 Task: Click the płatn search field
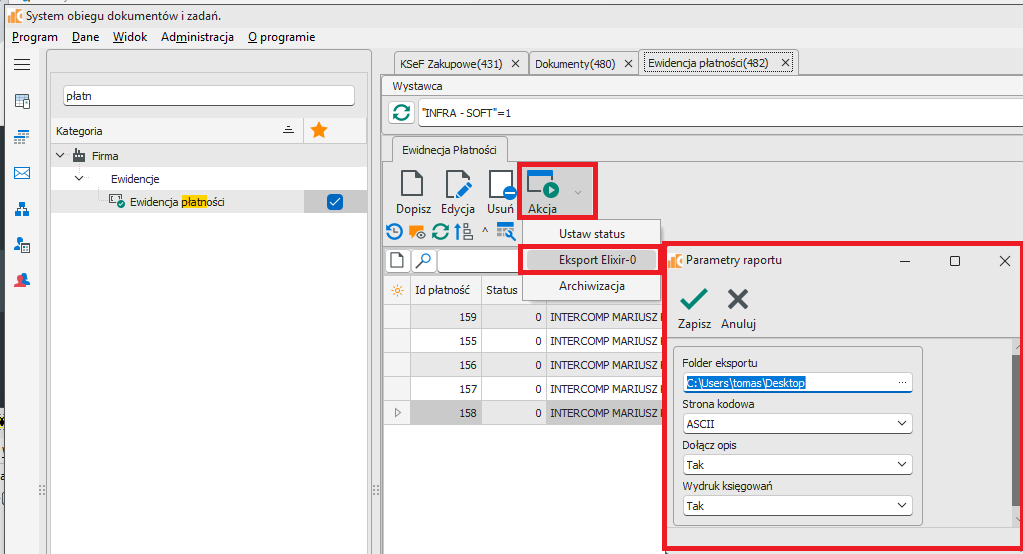[208, 96]
